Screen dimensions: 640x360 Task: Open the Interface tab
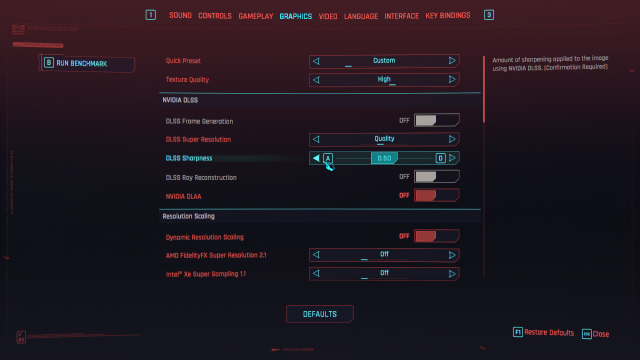point(402,16)
